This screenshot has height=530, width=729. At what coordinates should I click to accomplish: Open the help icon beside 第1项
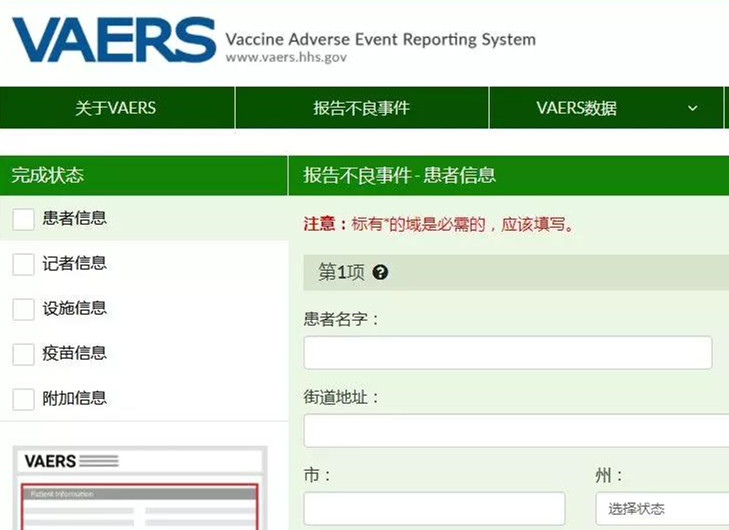click(380, 272)
